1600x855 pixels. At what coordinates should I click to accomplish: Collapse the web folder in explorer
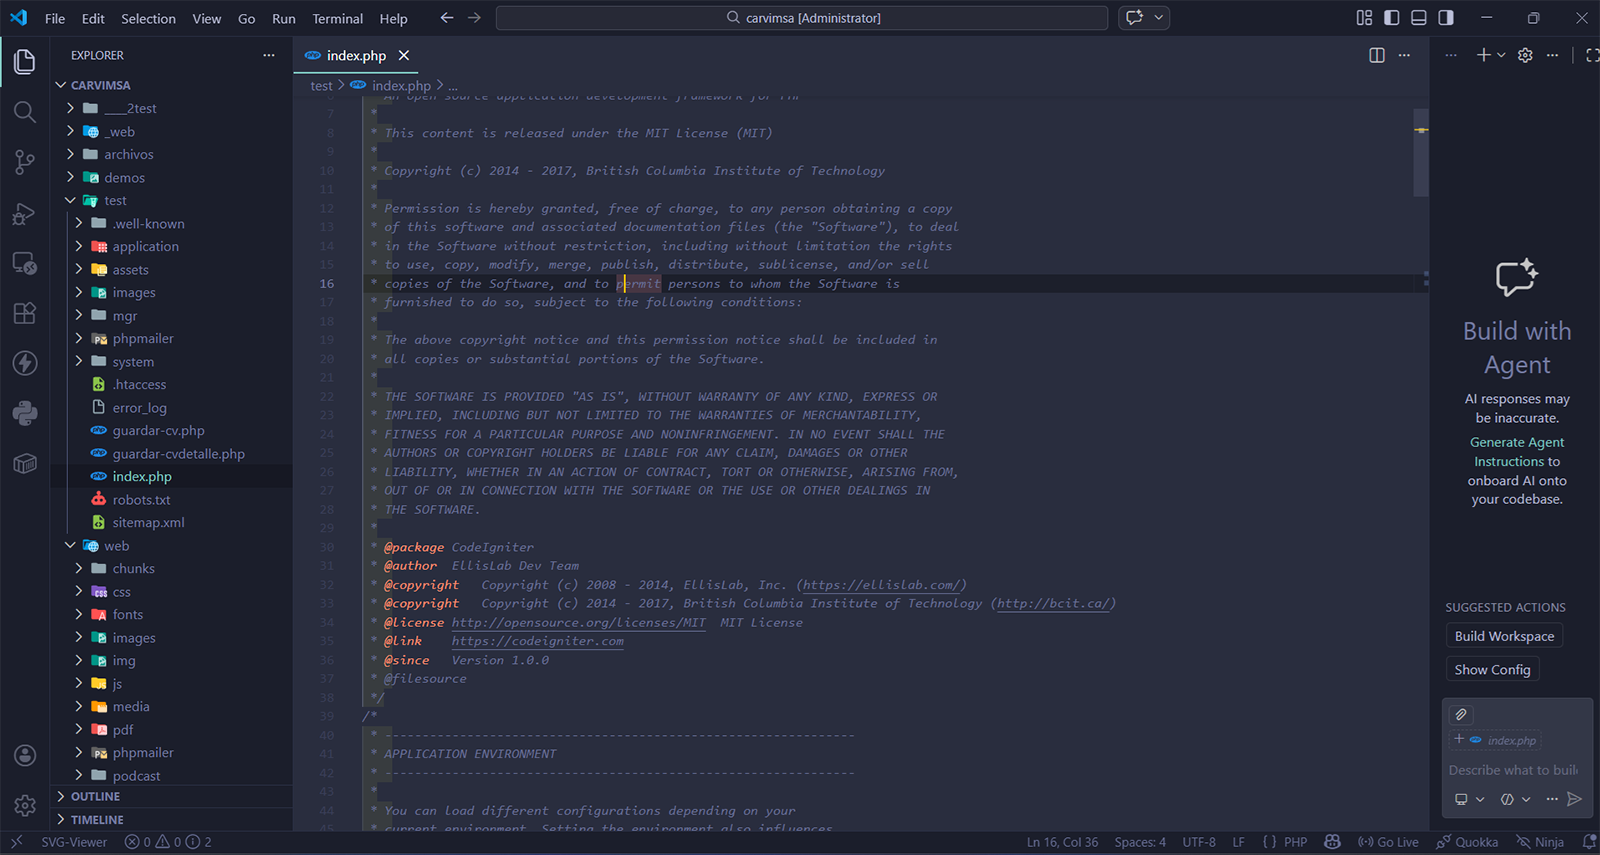coord(70,546)
